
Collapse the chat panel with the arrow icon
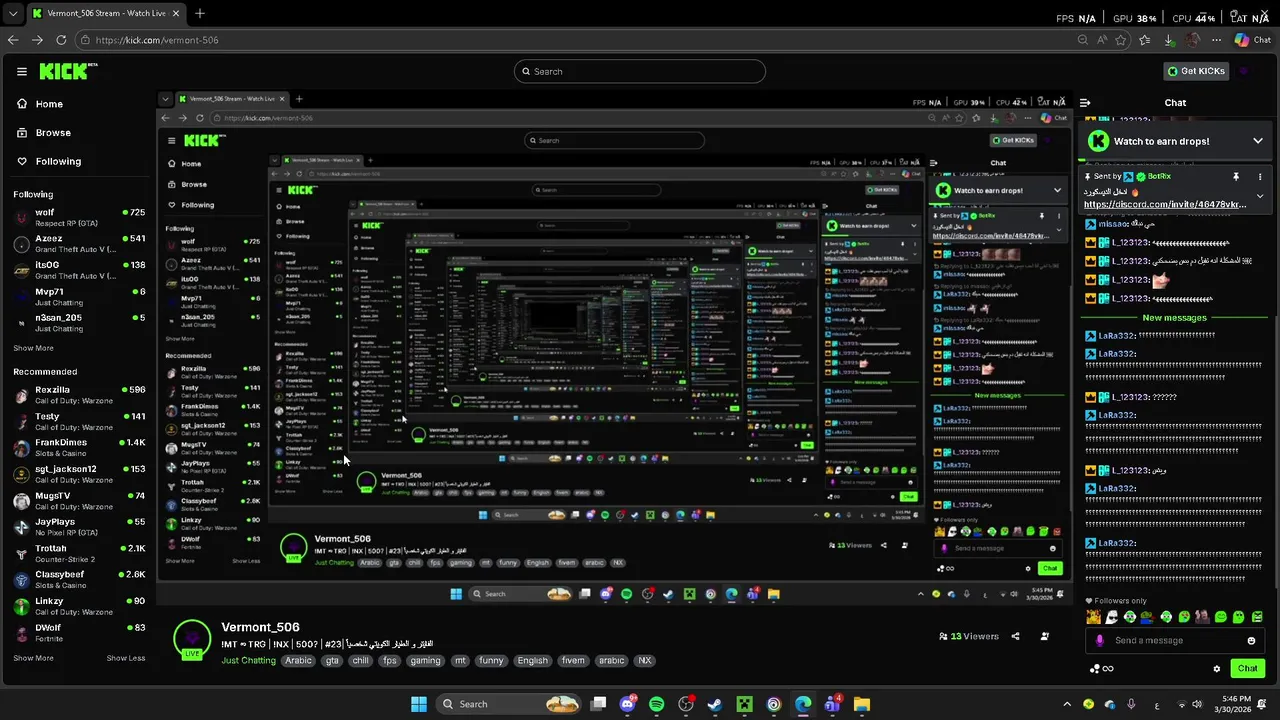click(x=1085, y=102)
